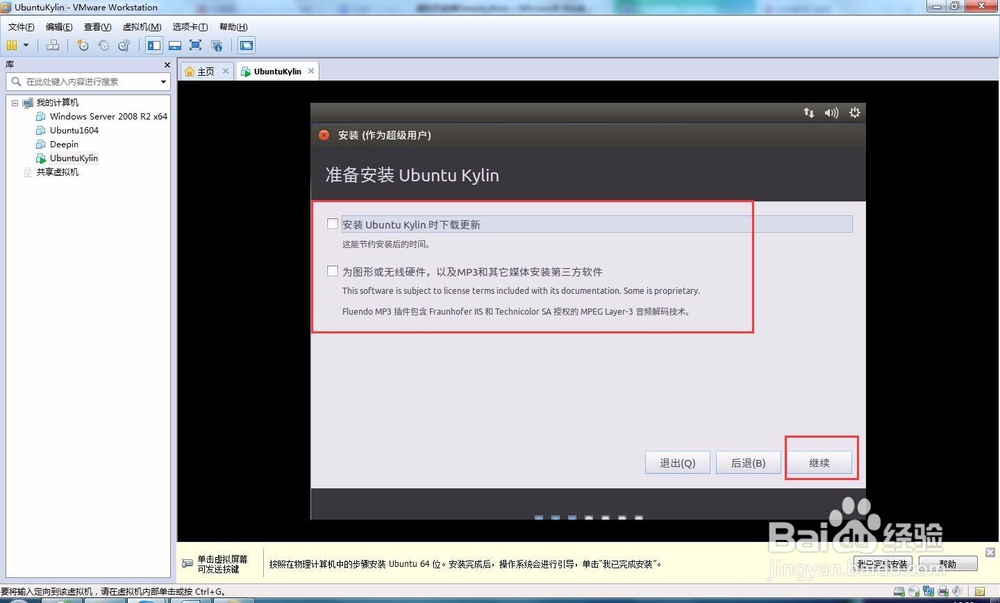This screenshot has width=1000, height=603.
Task: Open the 虚拟机(M) menu
Action: pyautogui.click(x=141, y=26)
